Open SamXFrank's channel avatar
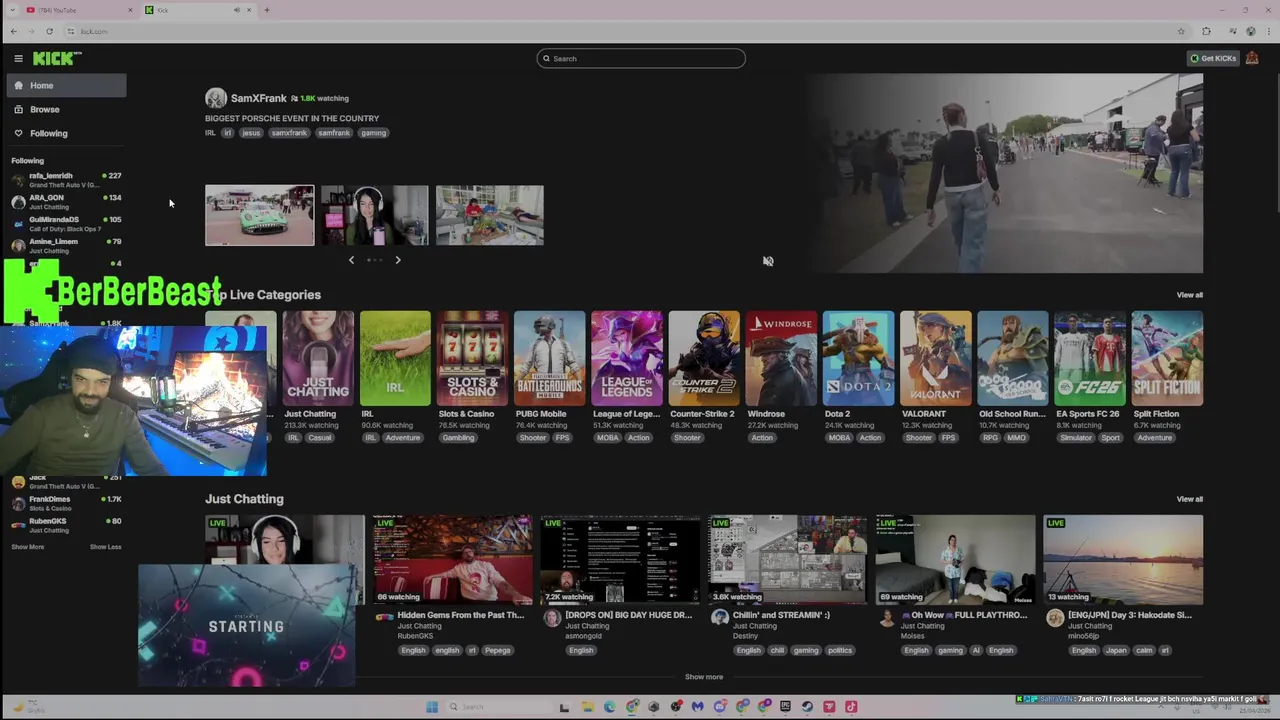The height and width of the screenshot is (720, 1280). [x=215, y=98]
